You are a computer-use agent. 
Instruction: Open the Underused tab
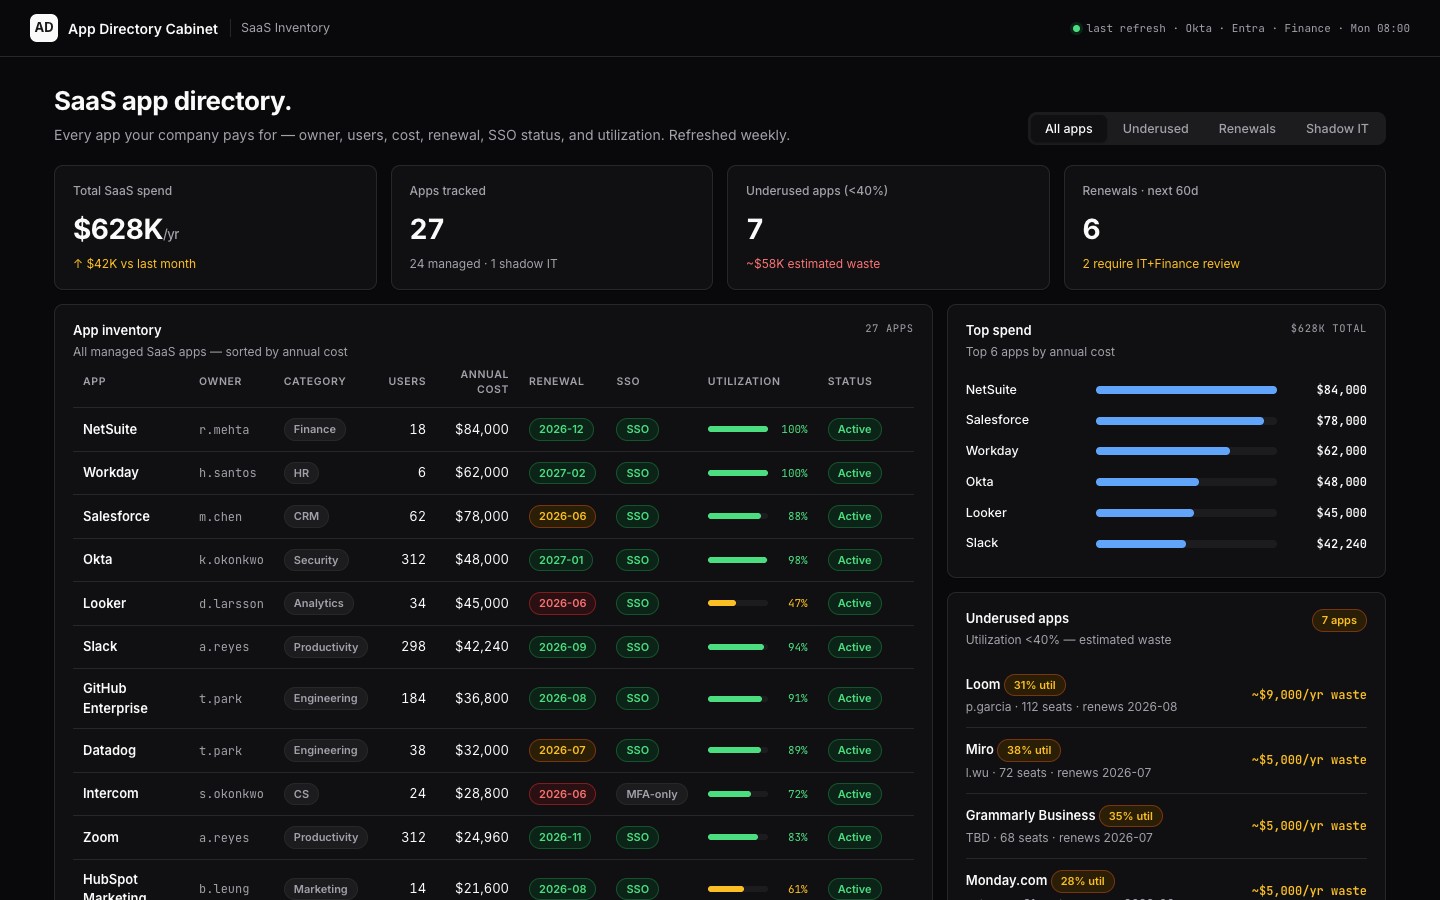1155,129
